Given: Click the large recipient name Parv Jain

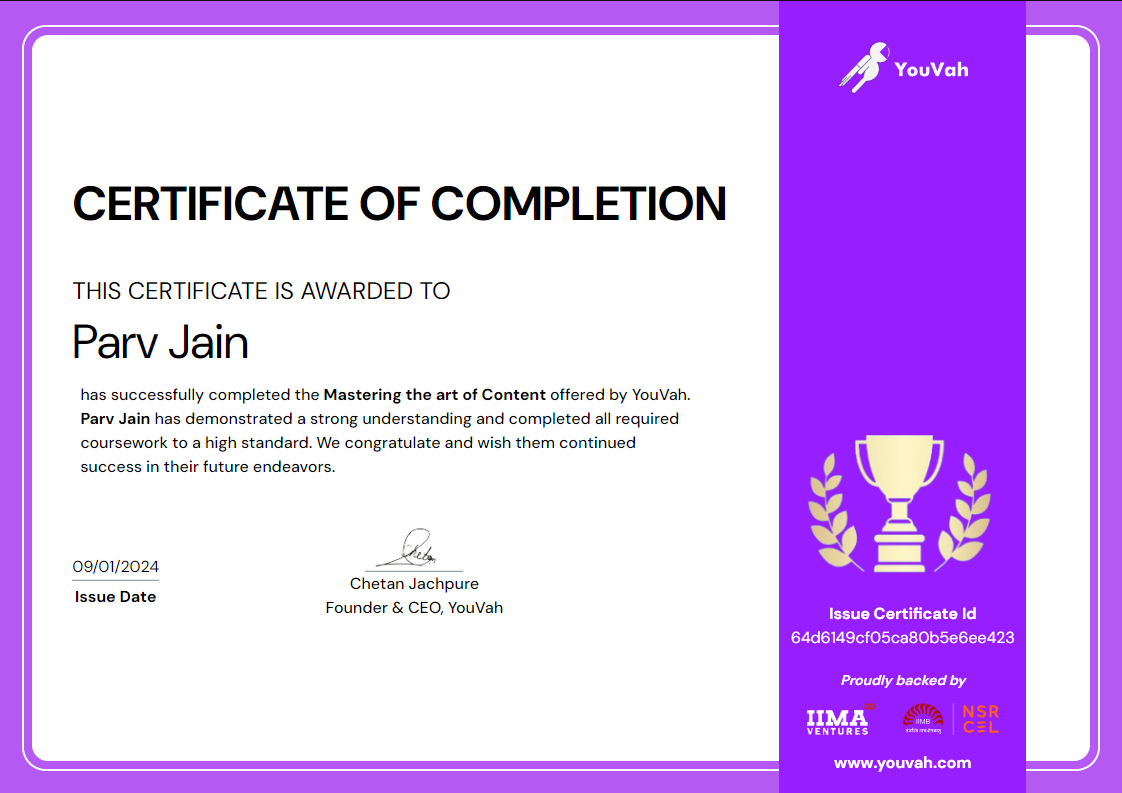Looking at the screenshot, I should pyautogui.click(x=160, y=341).
